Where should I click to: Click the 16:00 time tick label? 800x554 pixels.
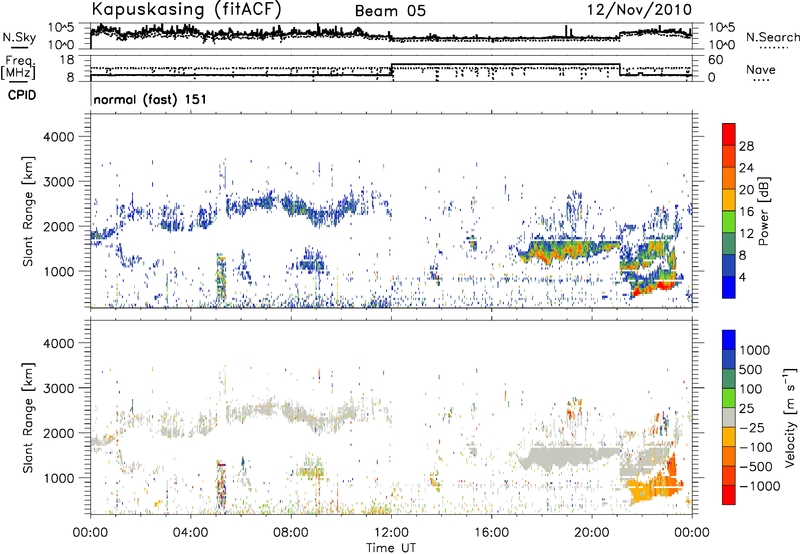[x=492, y=533]
